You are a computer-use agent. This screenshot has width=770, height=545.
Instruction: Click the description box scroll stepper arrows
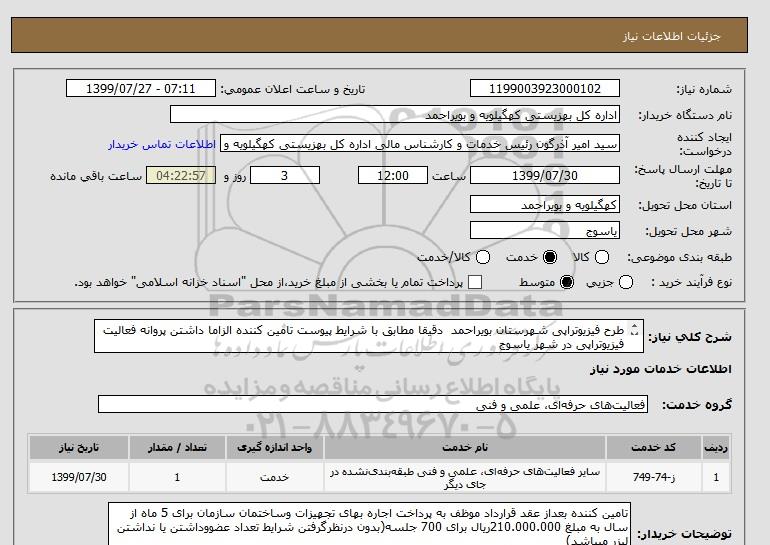click(634, 329)
